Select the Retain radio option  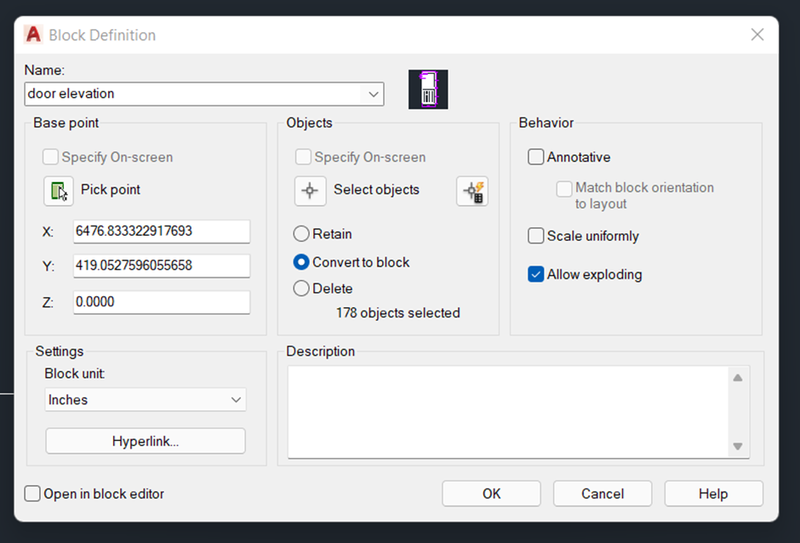[301, 234]
